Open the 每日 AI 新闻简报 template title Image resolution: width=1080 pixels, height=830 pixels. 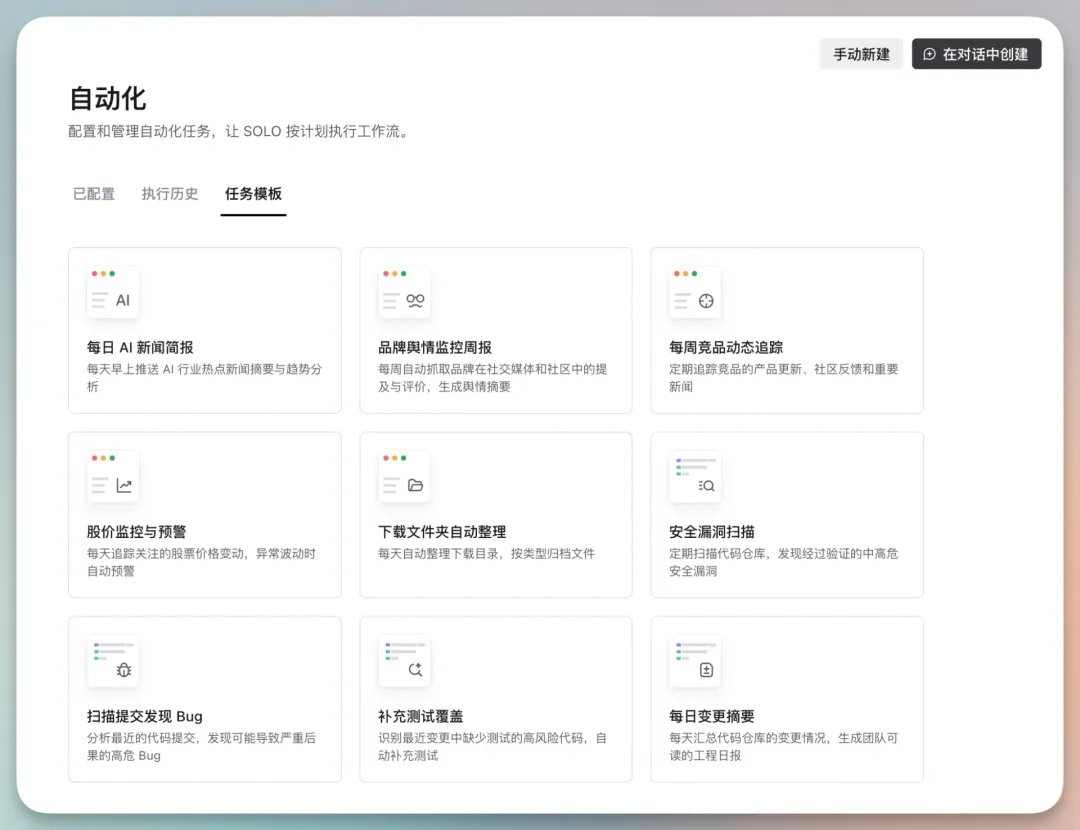(140, 347)
